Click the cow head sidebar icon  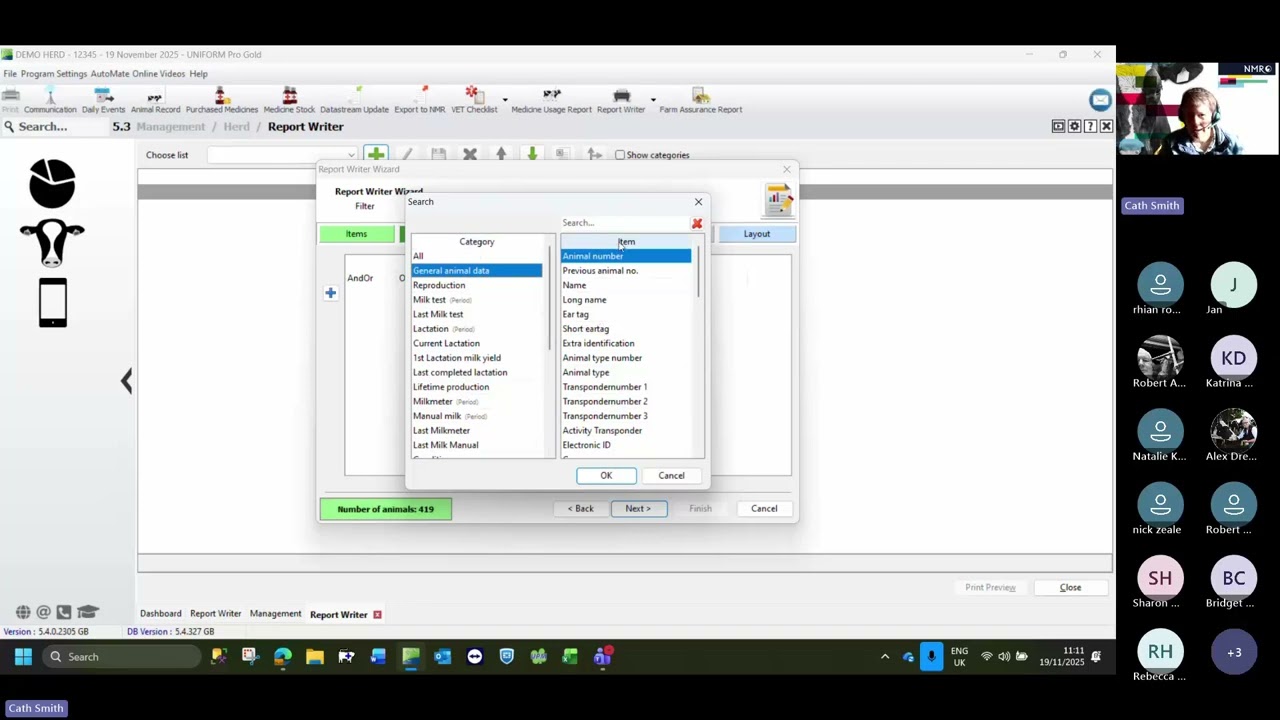pyautogui.click(x=52, y=243)
